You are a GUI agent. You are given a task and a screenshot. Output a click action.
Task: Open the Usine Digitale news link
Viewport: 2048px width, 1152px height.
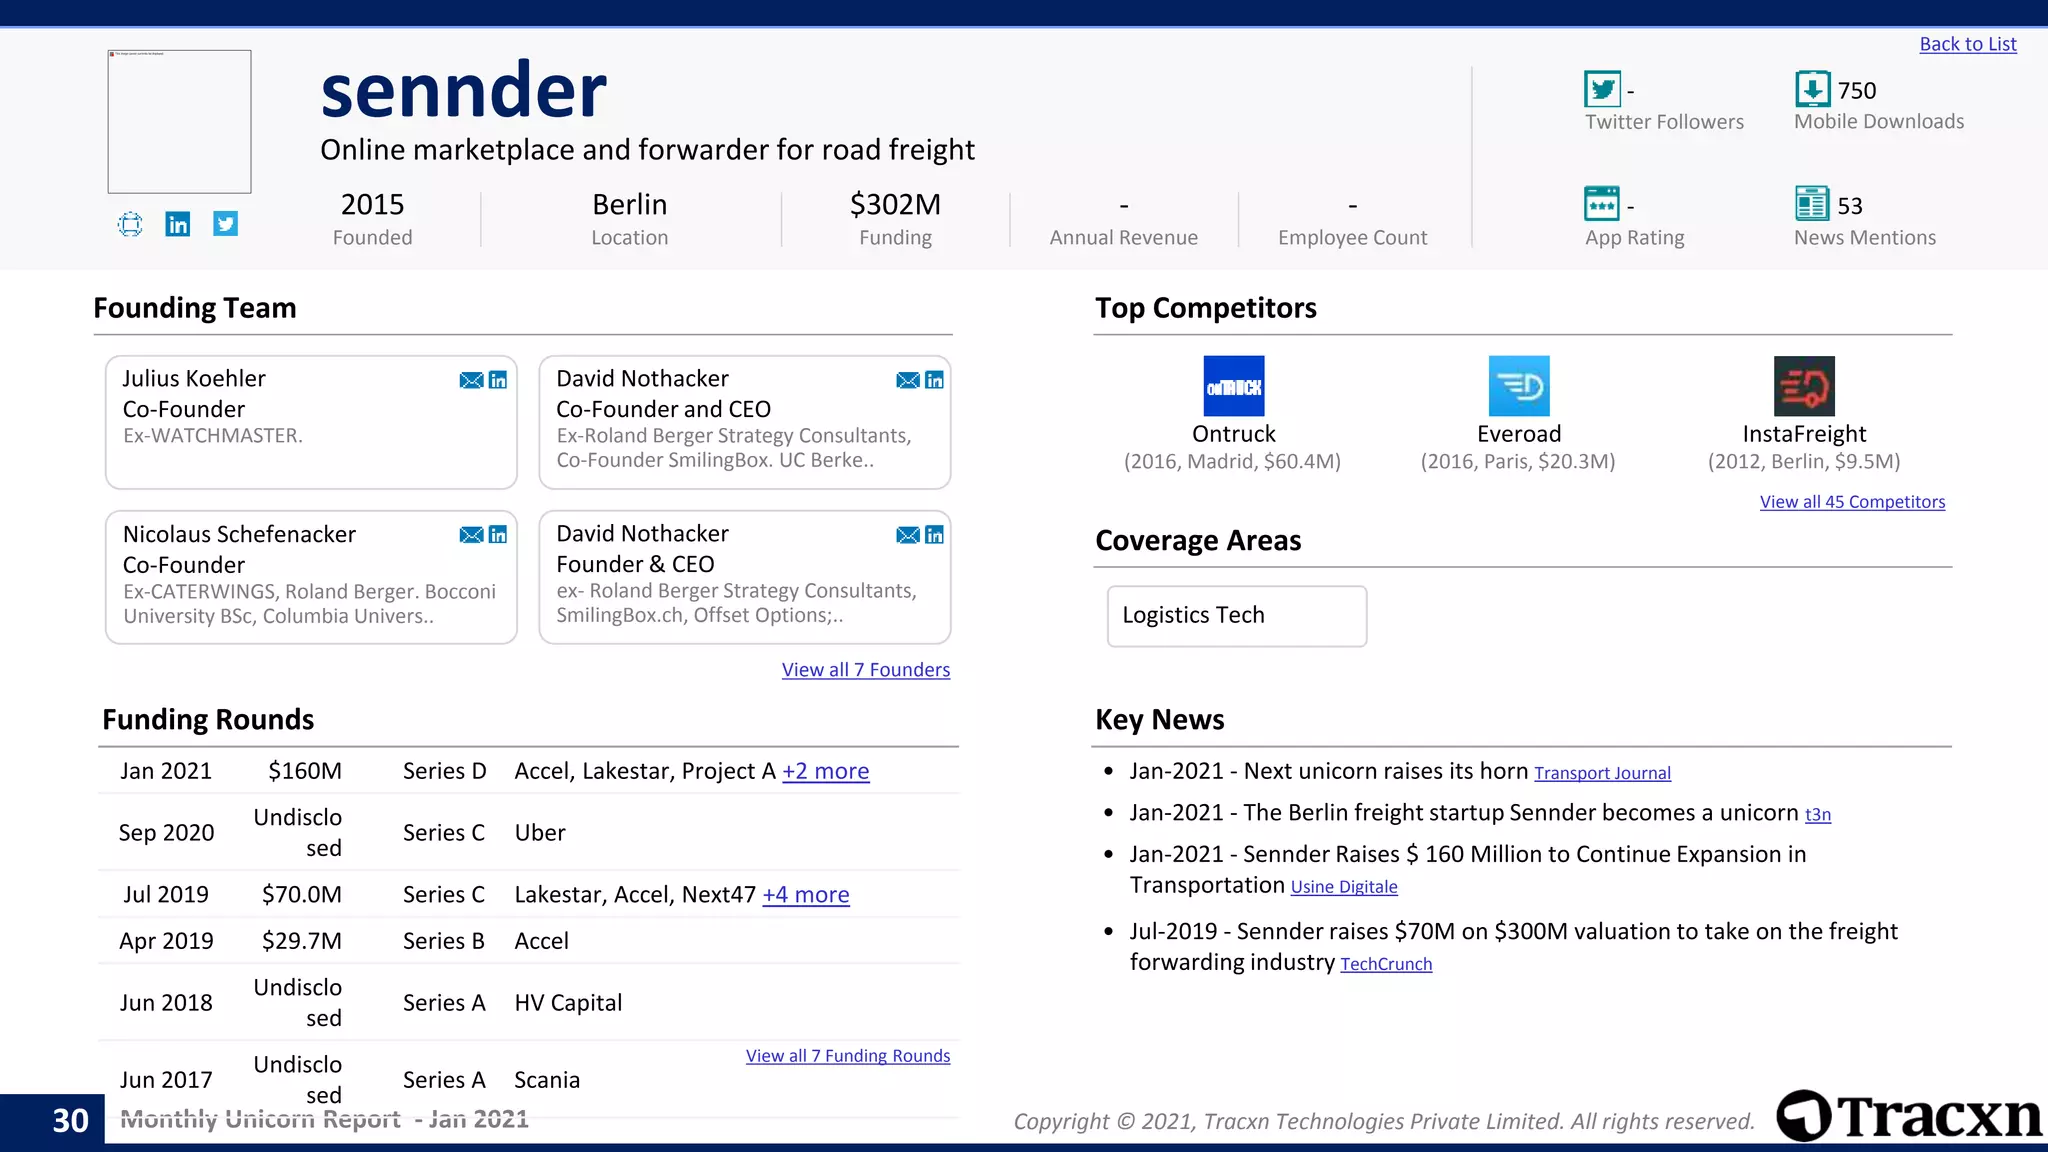tap(1344, 887)
